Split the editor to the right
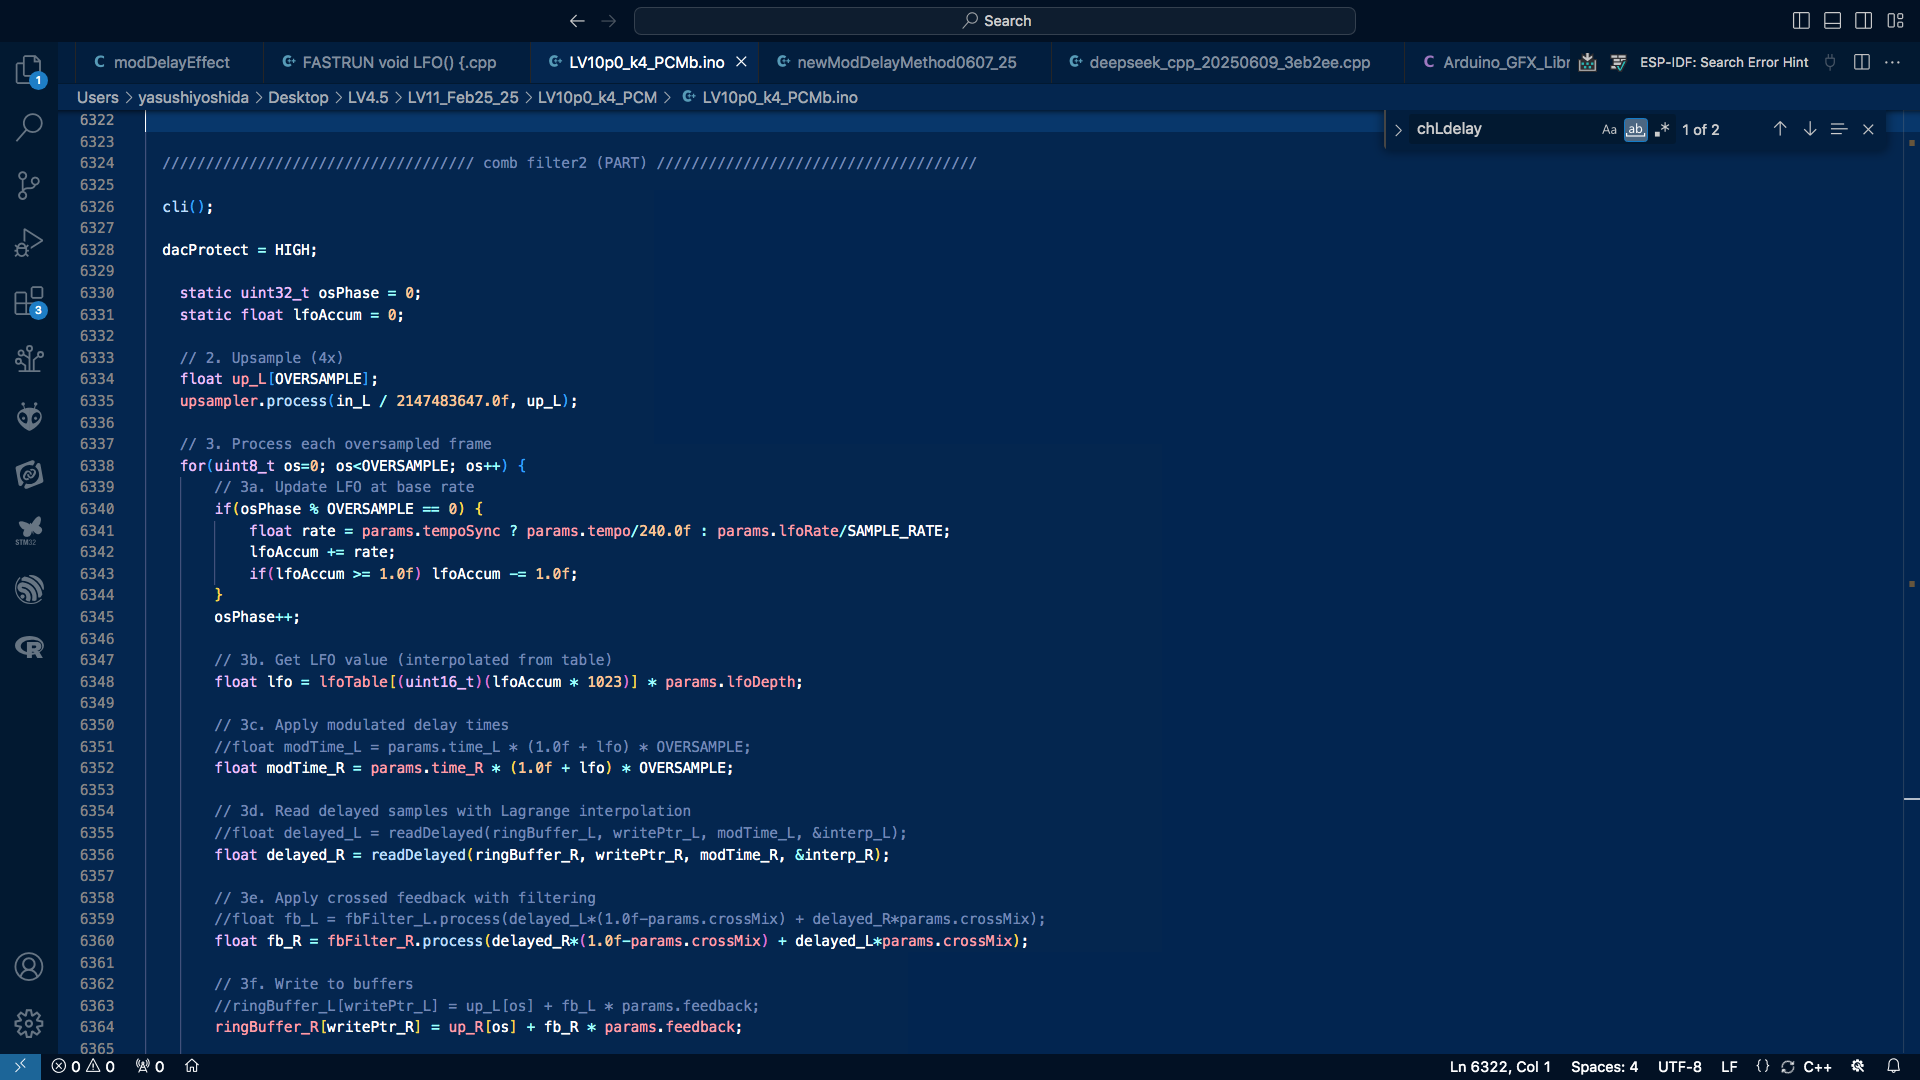This screenshot has width=1920, height=1080. pyautogui.click(x=1861, y=62)
